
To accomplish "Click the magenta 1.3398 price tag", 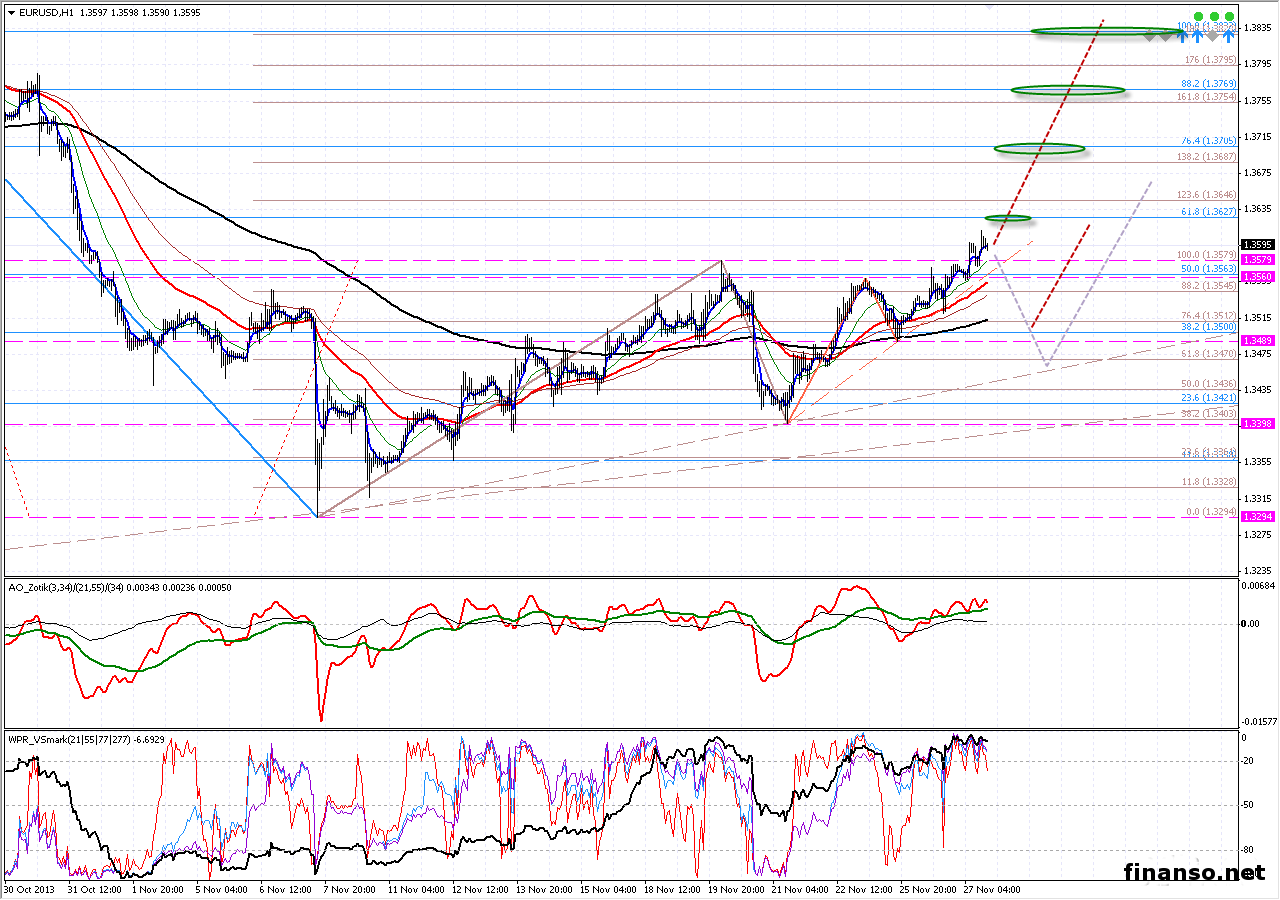I will (1256, 424).
